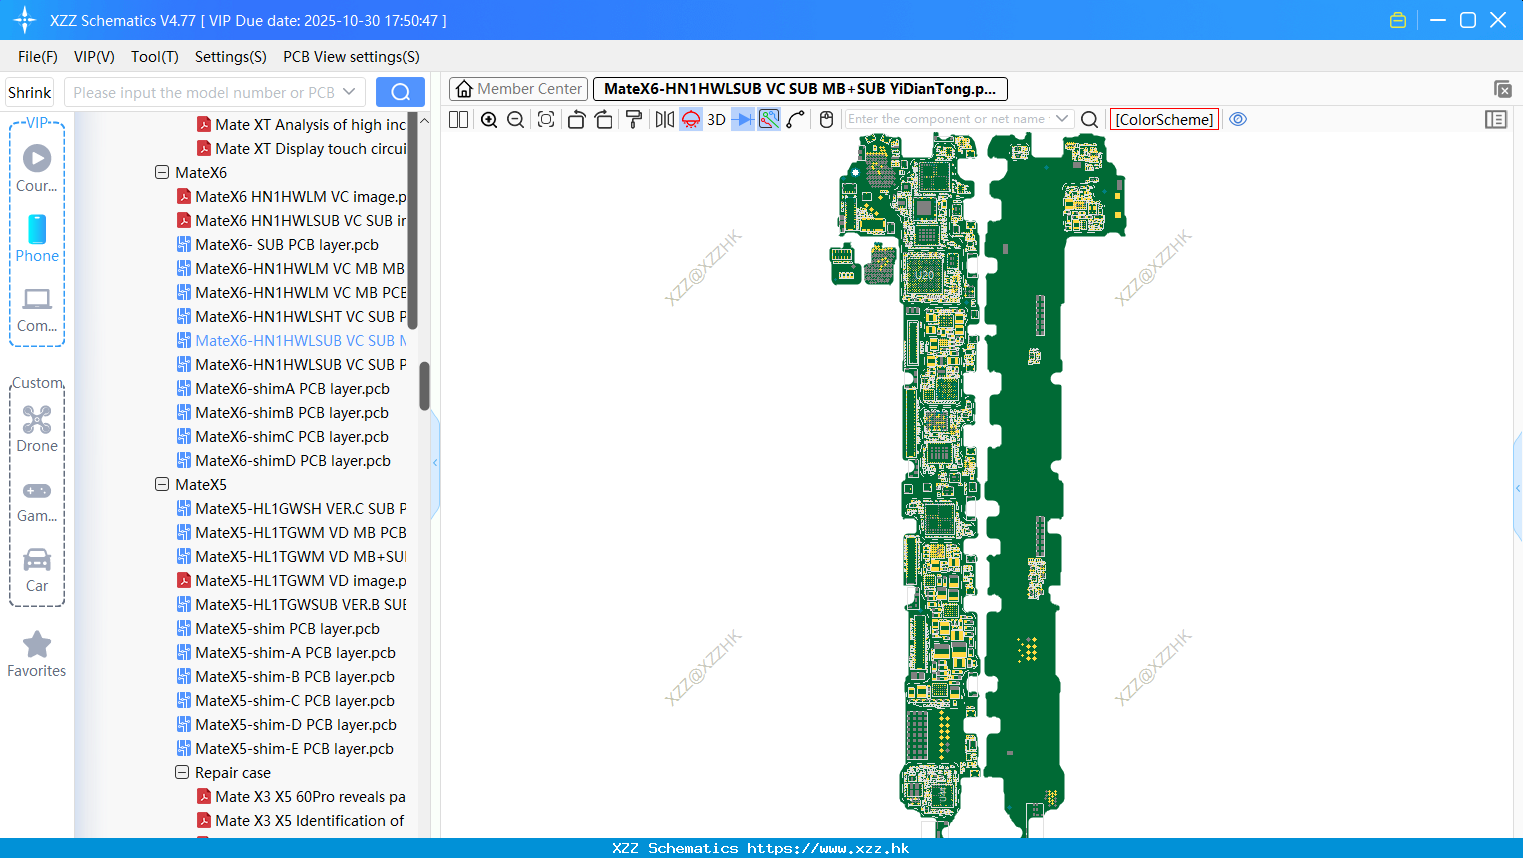Open MateX6-shimD PCB layer.pcb
Viewport: 1523px width, 858px height.
(284, 460)
